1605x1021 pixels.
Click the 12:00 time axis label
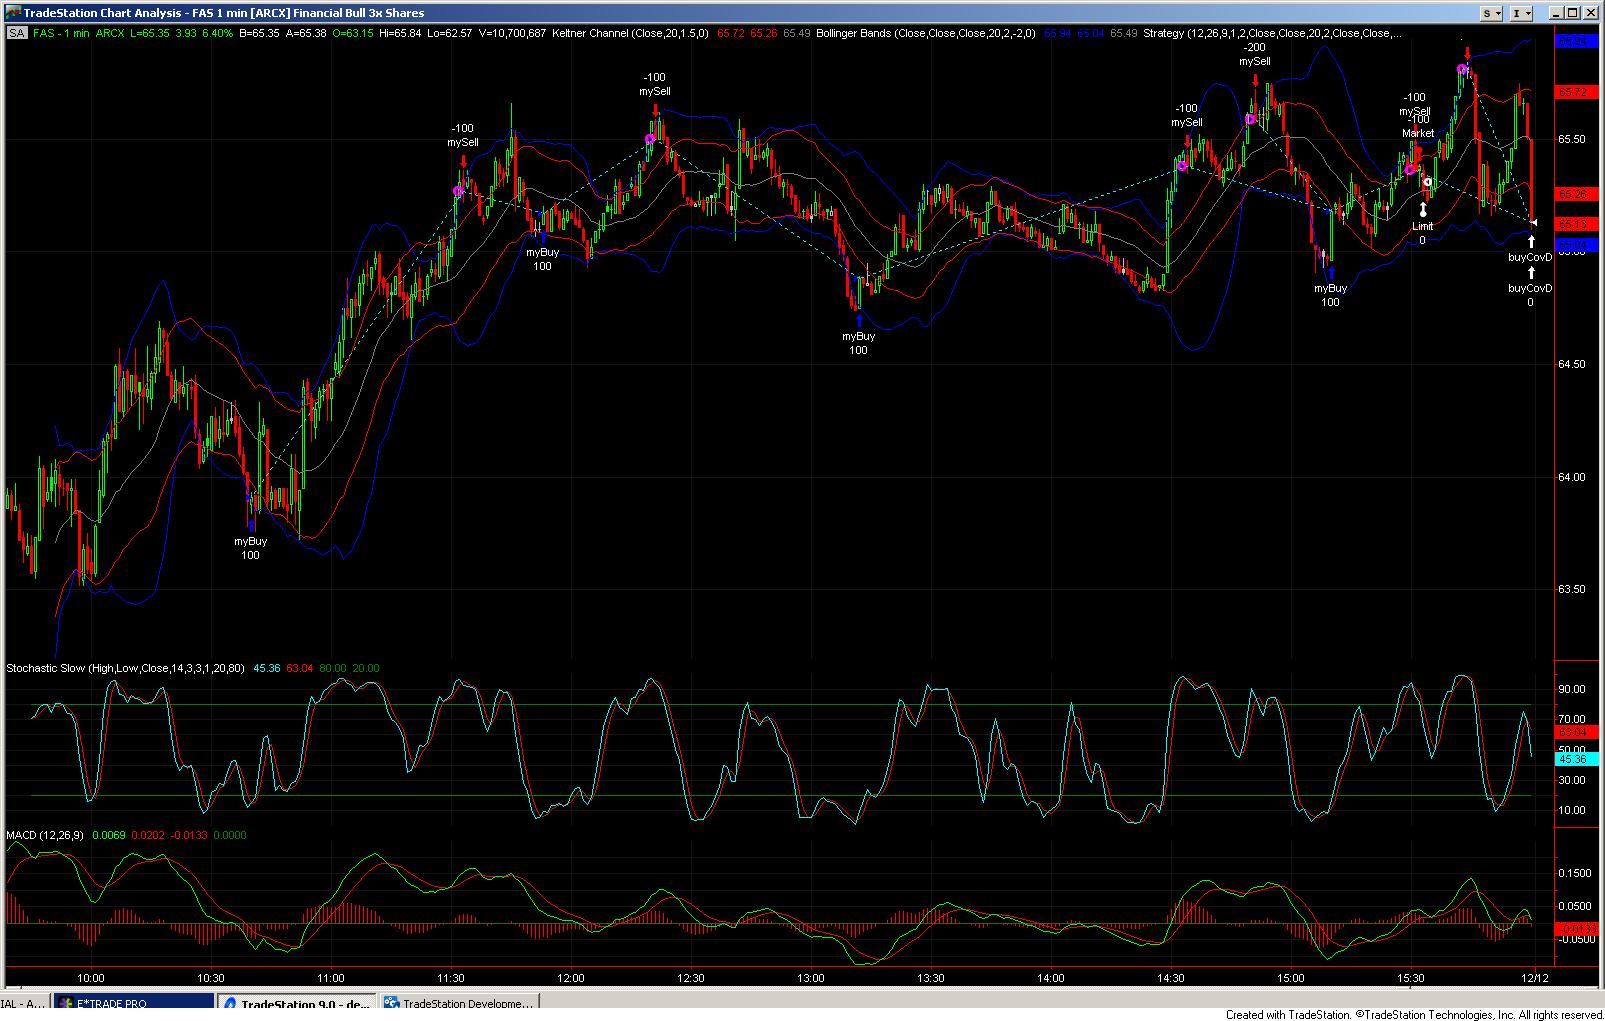[571, 978]
